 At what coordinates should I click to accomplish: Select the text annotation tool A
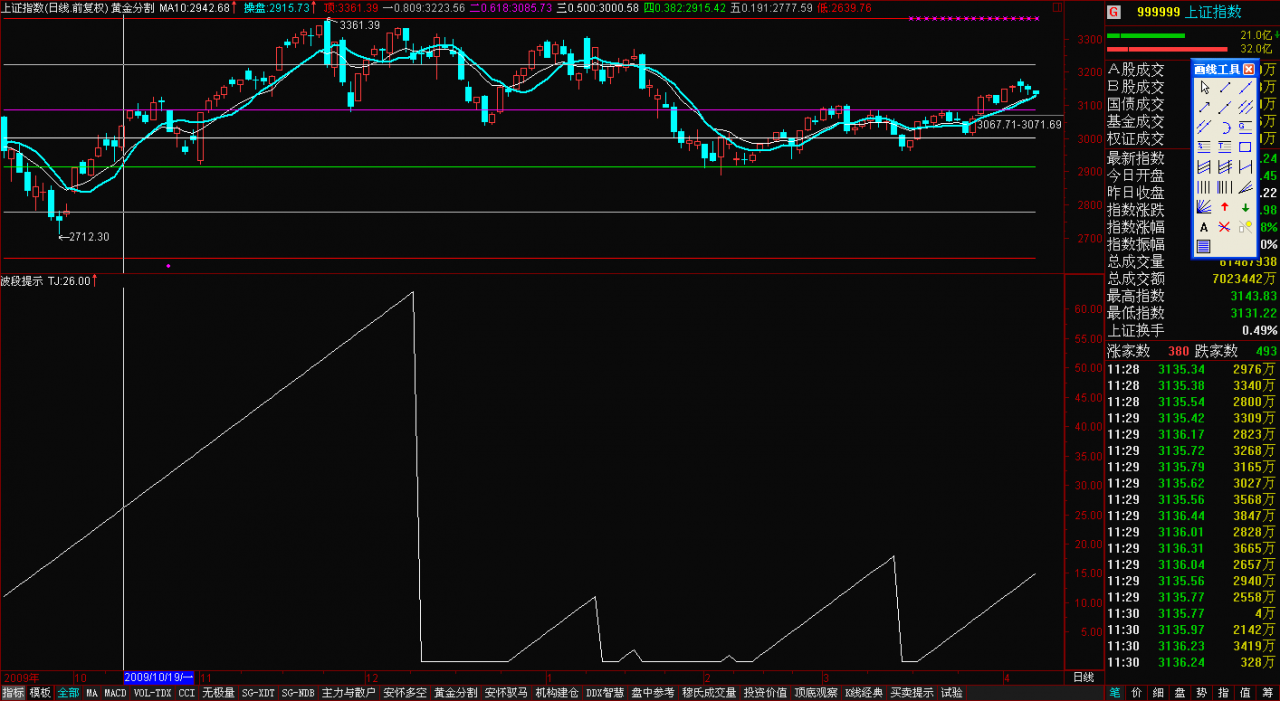[1204, 227]
